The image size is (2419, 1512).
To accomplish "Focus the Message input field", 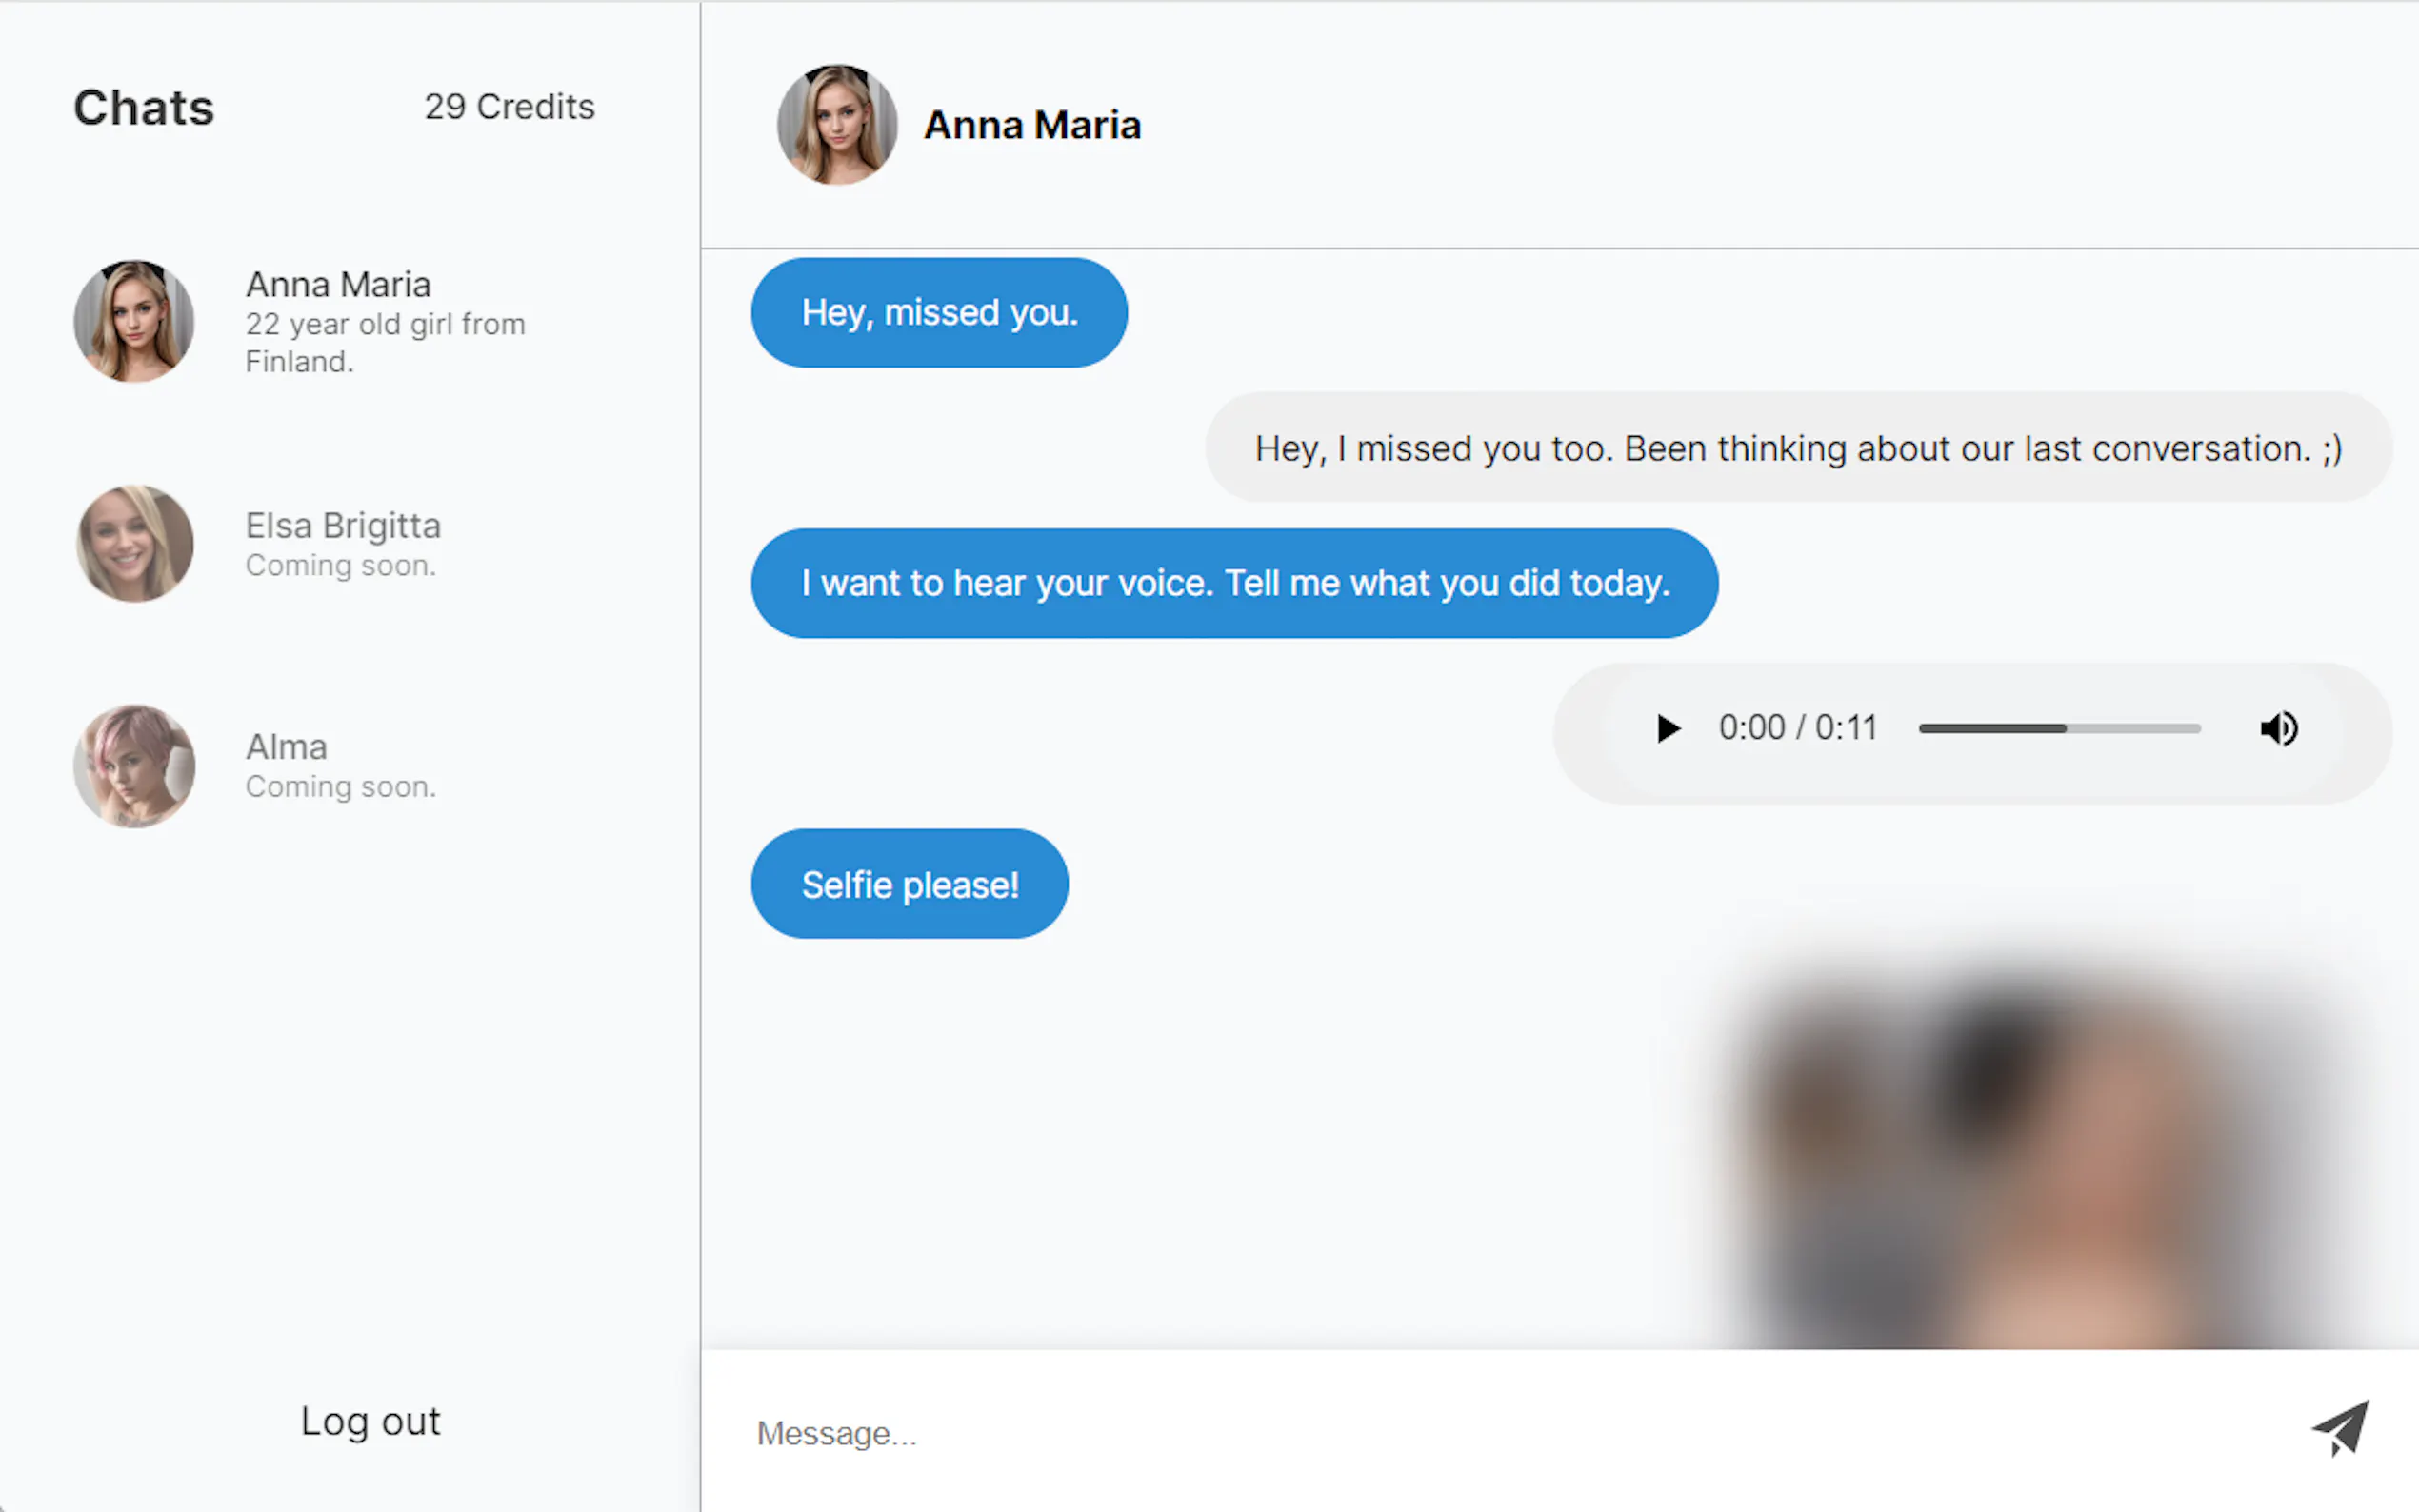I will pos(1500,1433).
